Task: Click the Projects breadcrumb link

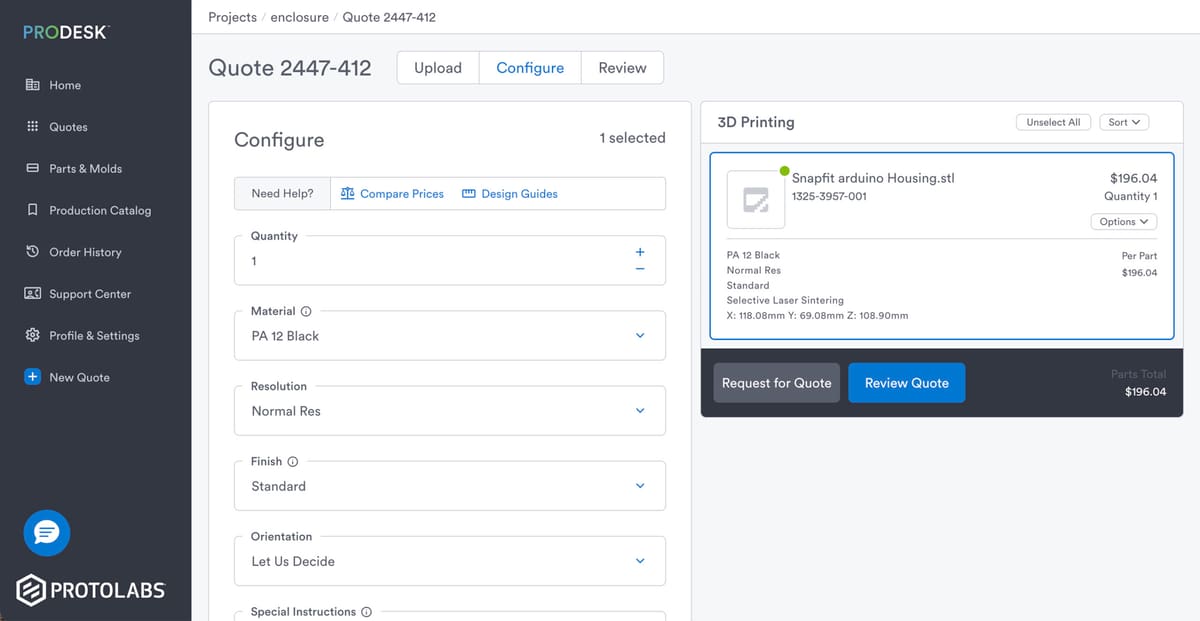Action: pos(232,17)
